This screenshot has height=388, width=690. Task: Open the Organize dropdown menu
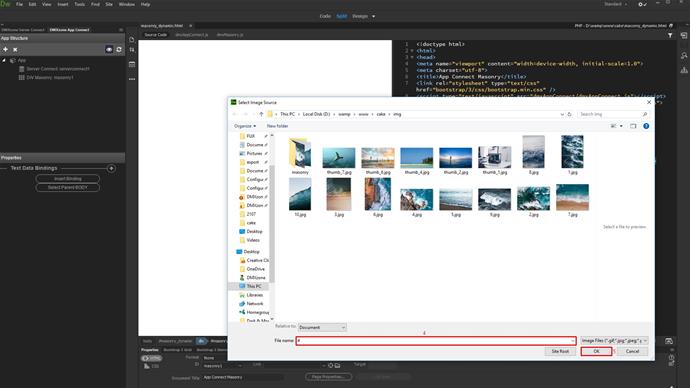tap(245, 126)
